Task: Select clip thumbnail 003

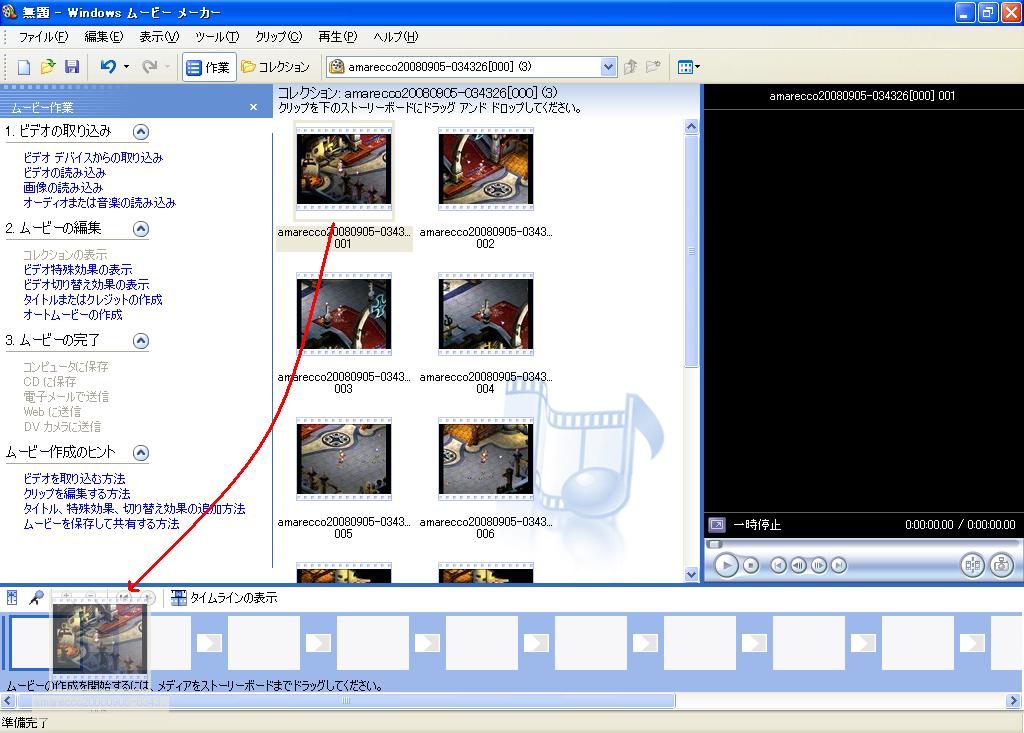Action: coord(344,314)
